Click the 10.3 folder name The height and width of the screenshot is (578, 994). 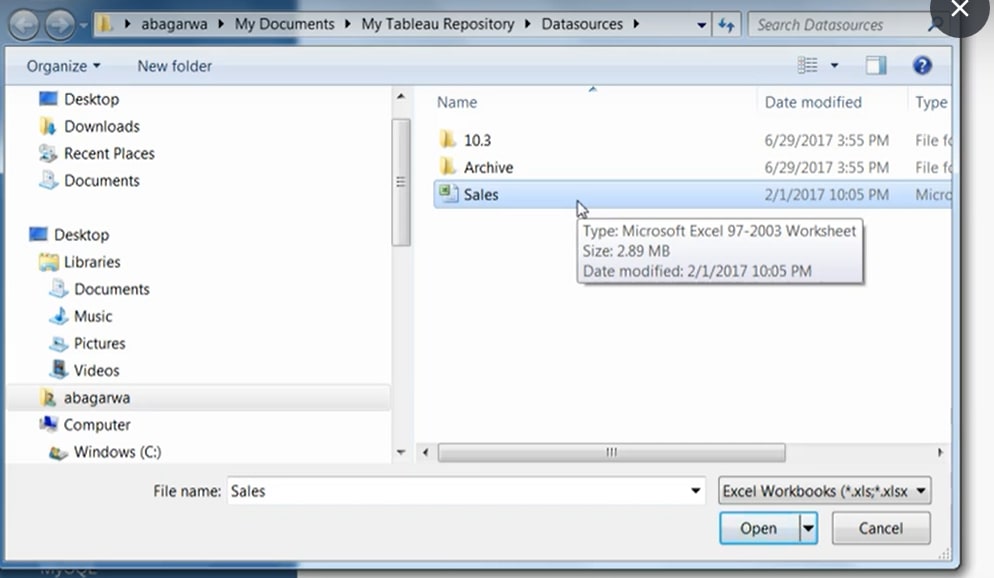477,140
